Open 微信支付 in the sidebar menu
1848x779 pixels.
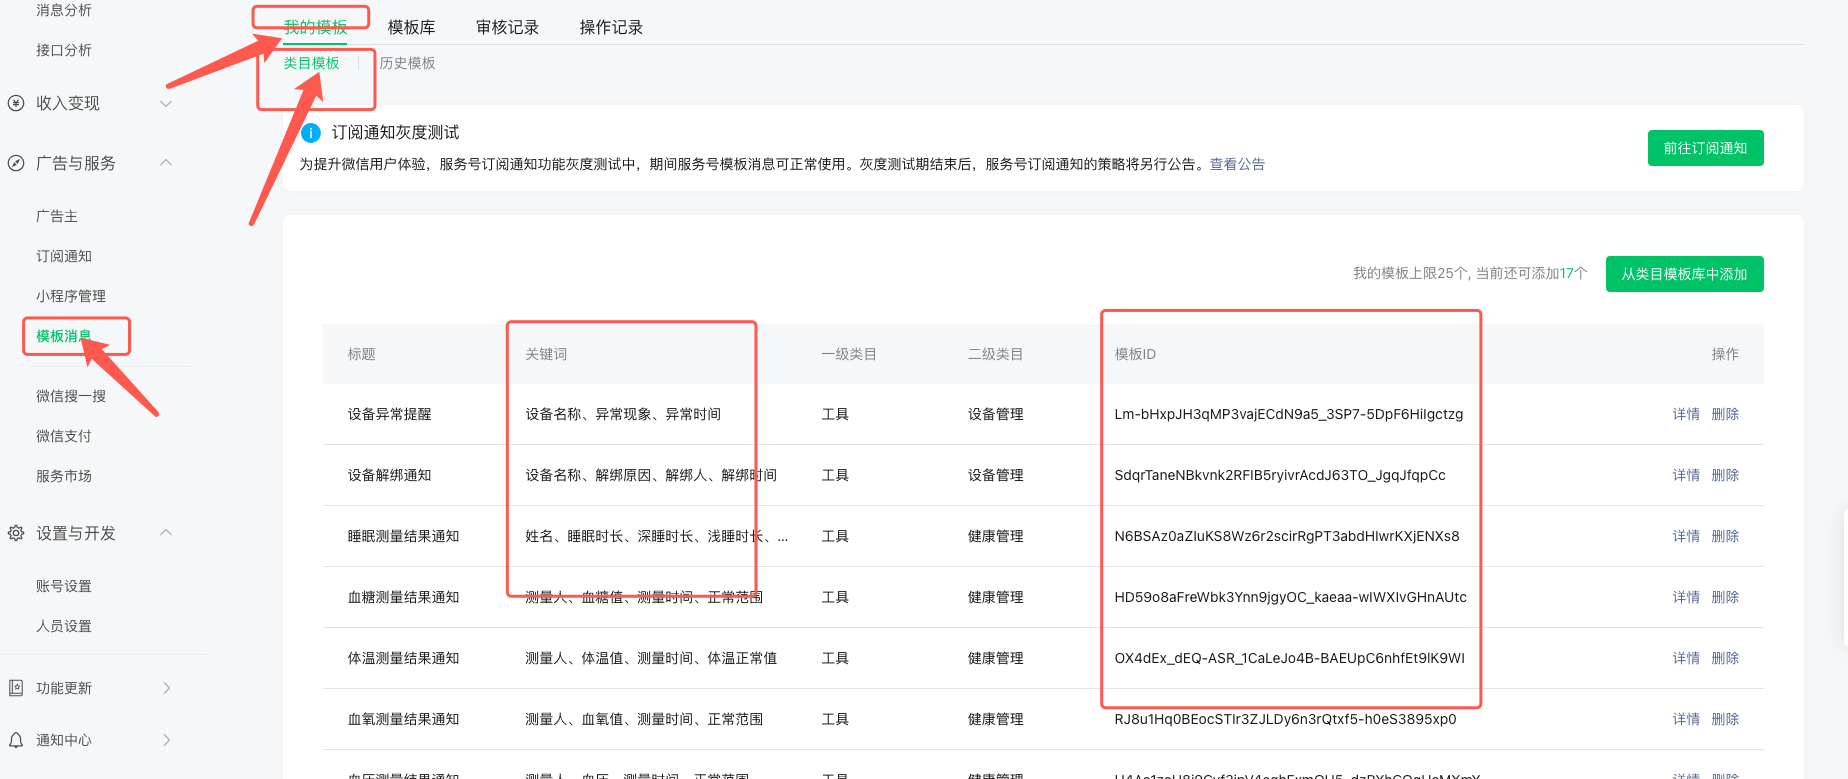pos(64,436)
